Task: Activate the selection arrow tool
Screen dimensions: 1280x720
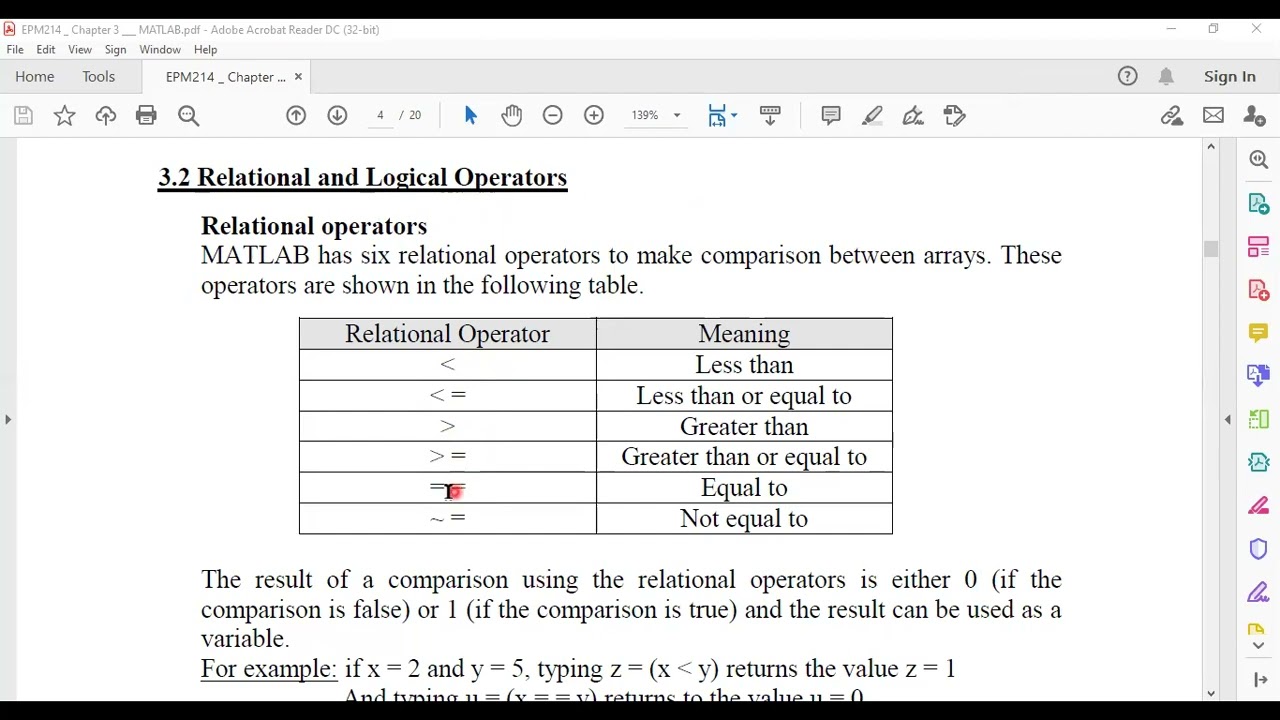Action: [x=471, y=116]
